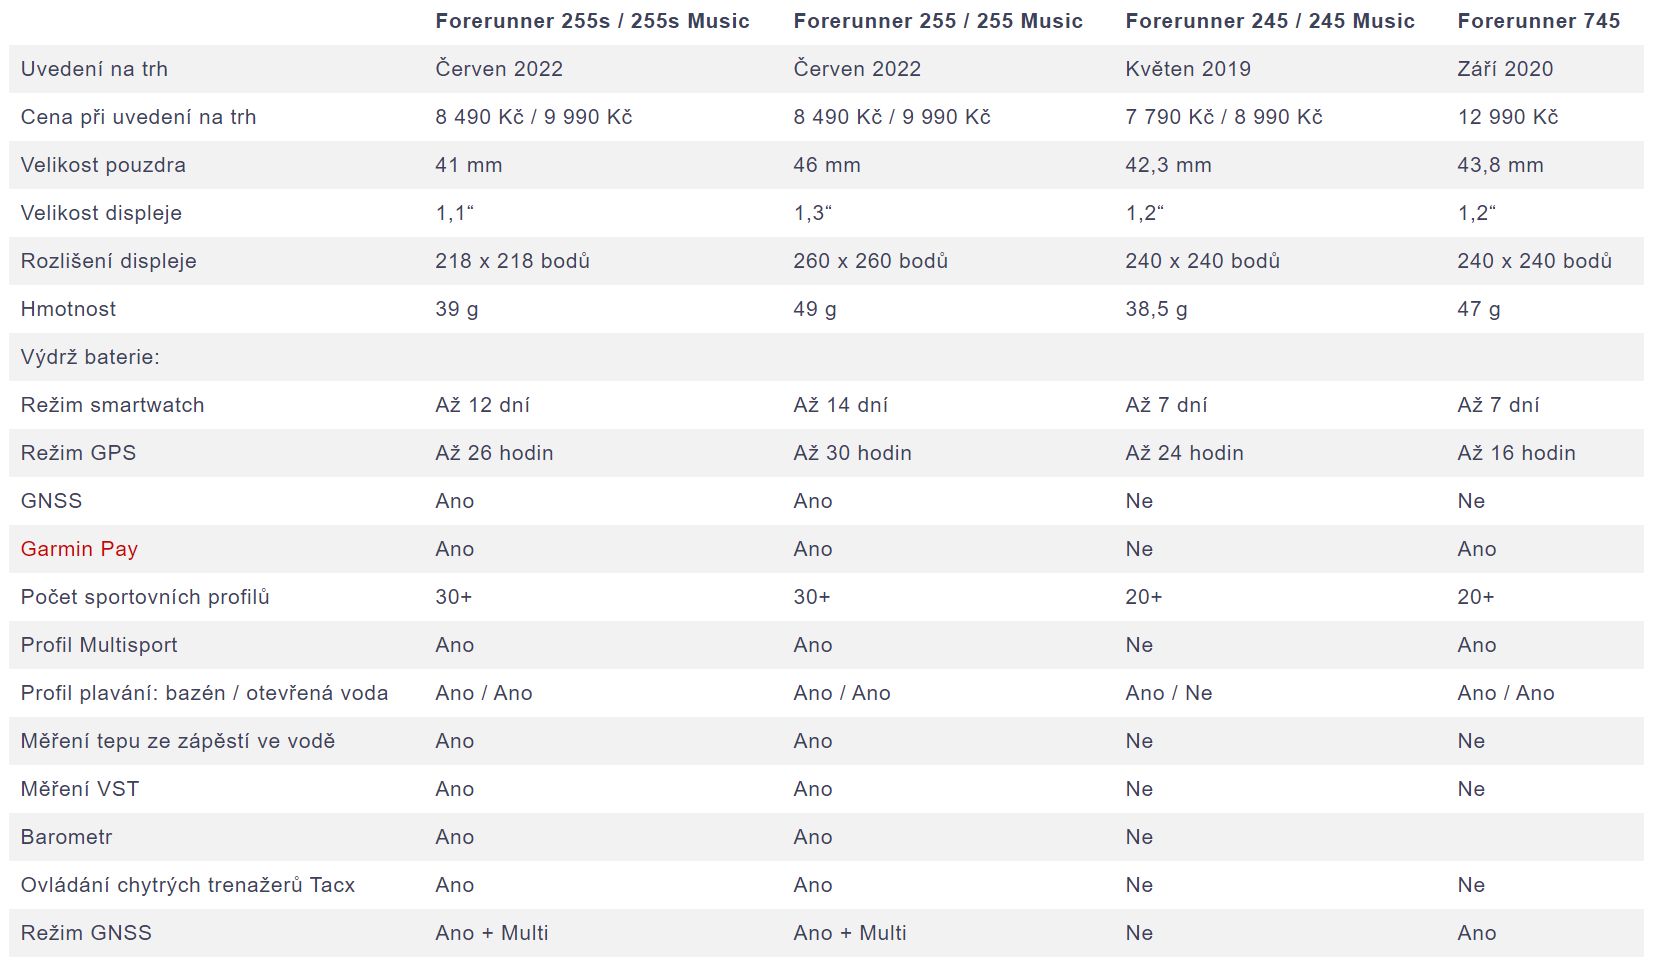Click the Měření tepu ze zápěstí ve vodě label
This screenshot has width=1654, height=961.
tap(178, 741)
